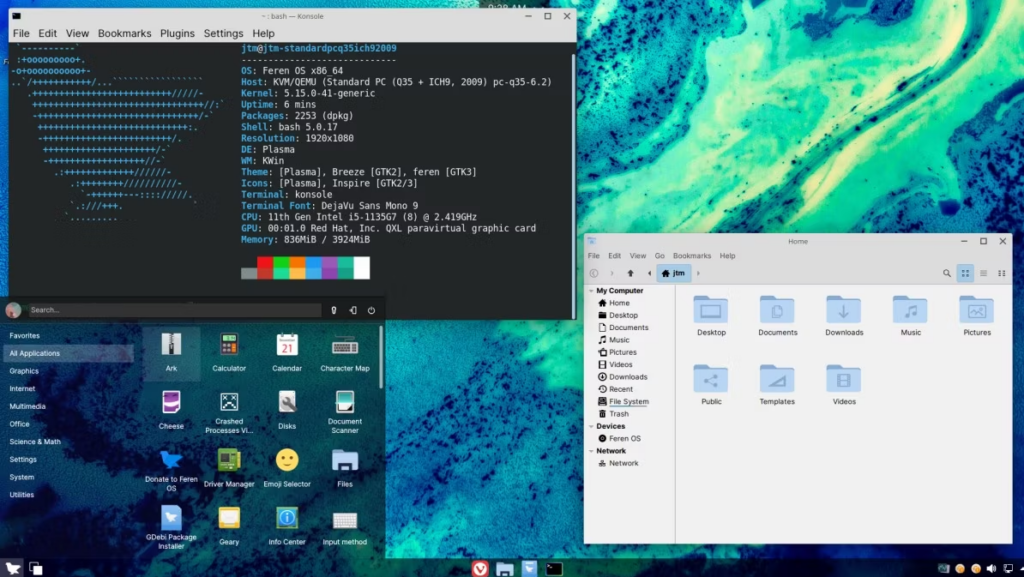This screenshot has width=1024, height=577.
Task: Switch file manager to compact view
Action: pos(1001,273)
